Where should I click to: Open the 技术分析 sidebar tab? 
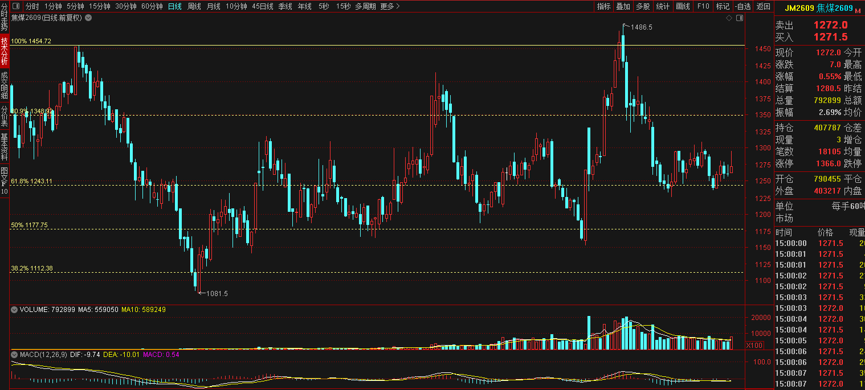coord(4,51)
